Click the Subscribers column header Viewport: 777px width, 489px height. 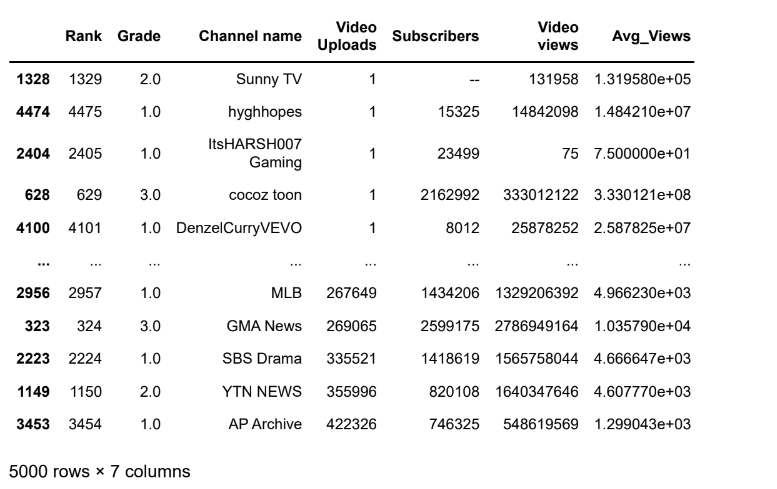pyautogui.click(x=436, y=36)
